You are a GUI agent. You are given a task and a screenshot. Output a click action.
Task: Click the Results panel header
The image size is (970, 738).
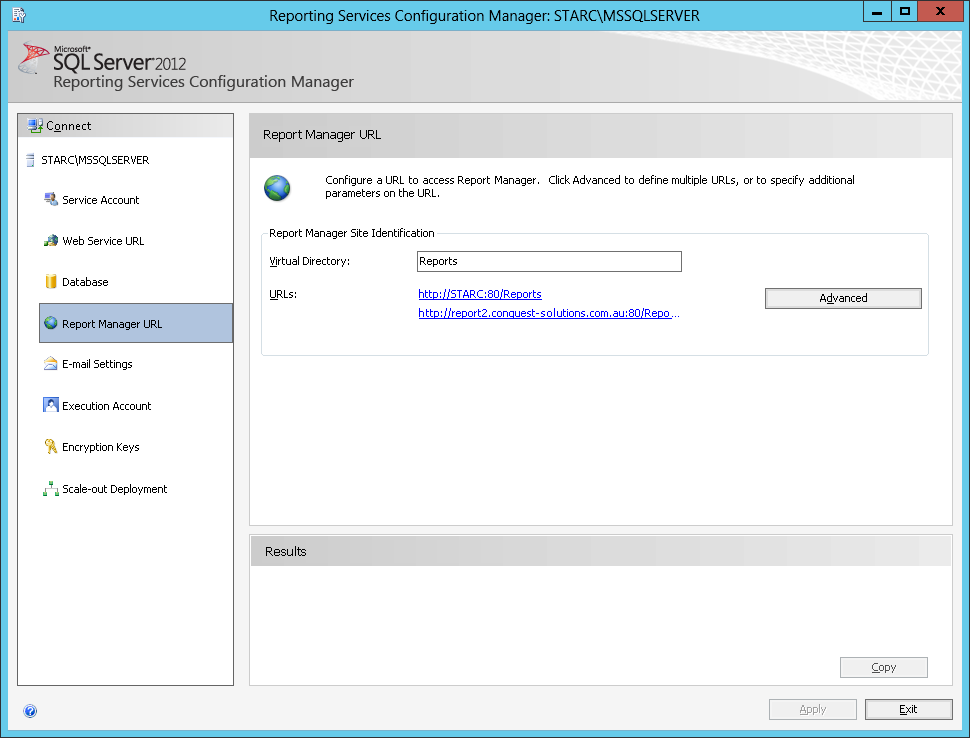click(601, 551)
